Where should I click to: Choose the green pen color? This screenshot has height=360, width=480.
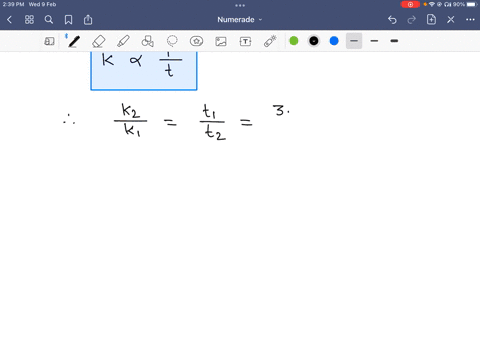(294, 41)
